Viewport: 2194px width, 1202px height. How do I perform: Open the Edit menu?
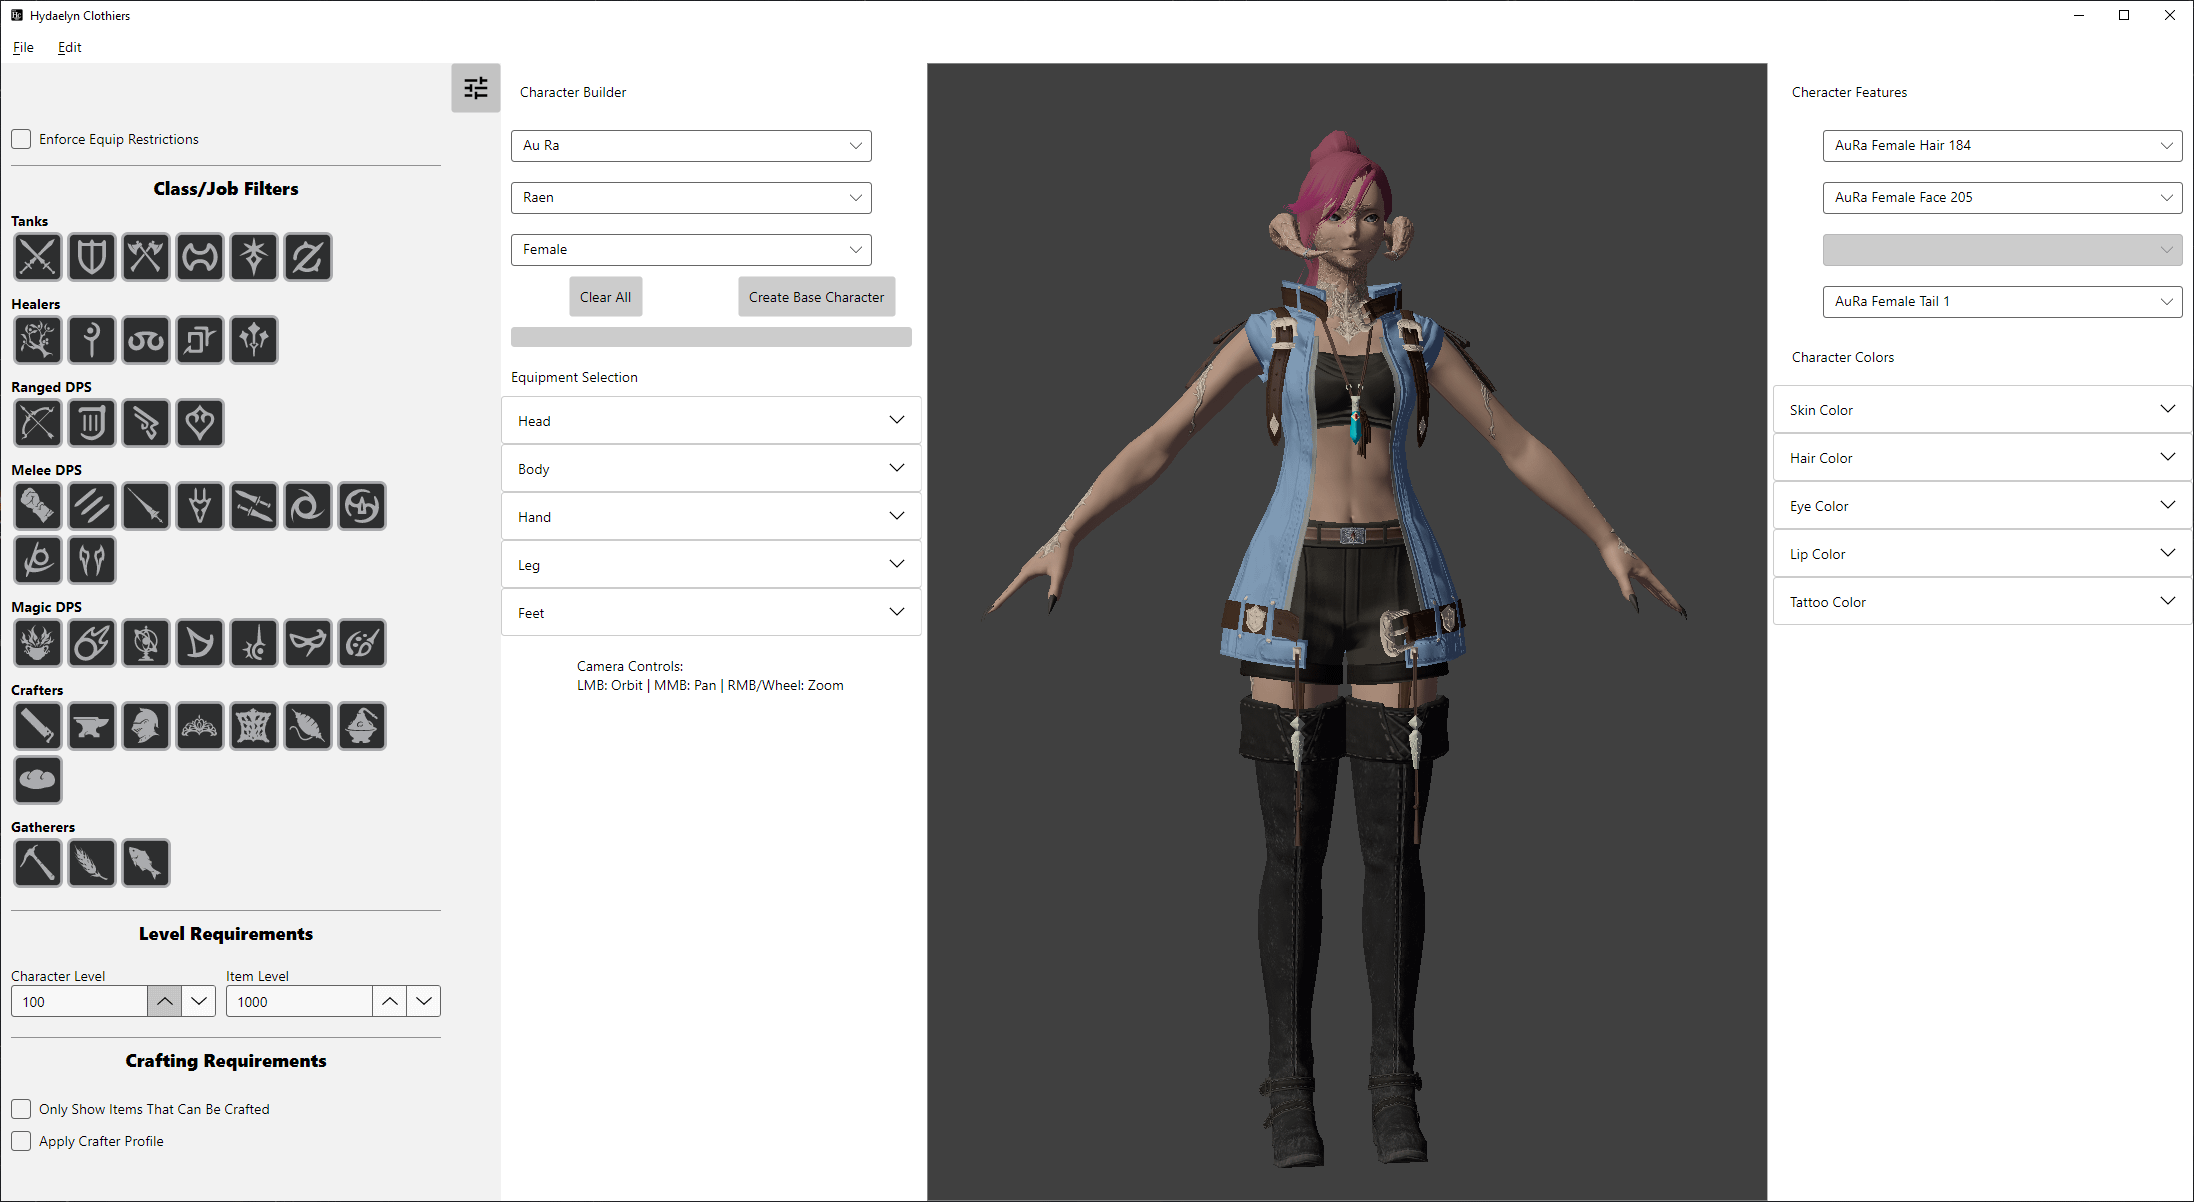coord(69,47)
